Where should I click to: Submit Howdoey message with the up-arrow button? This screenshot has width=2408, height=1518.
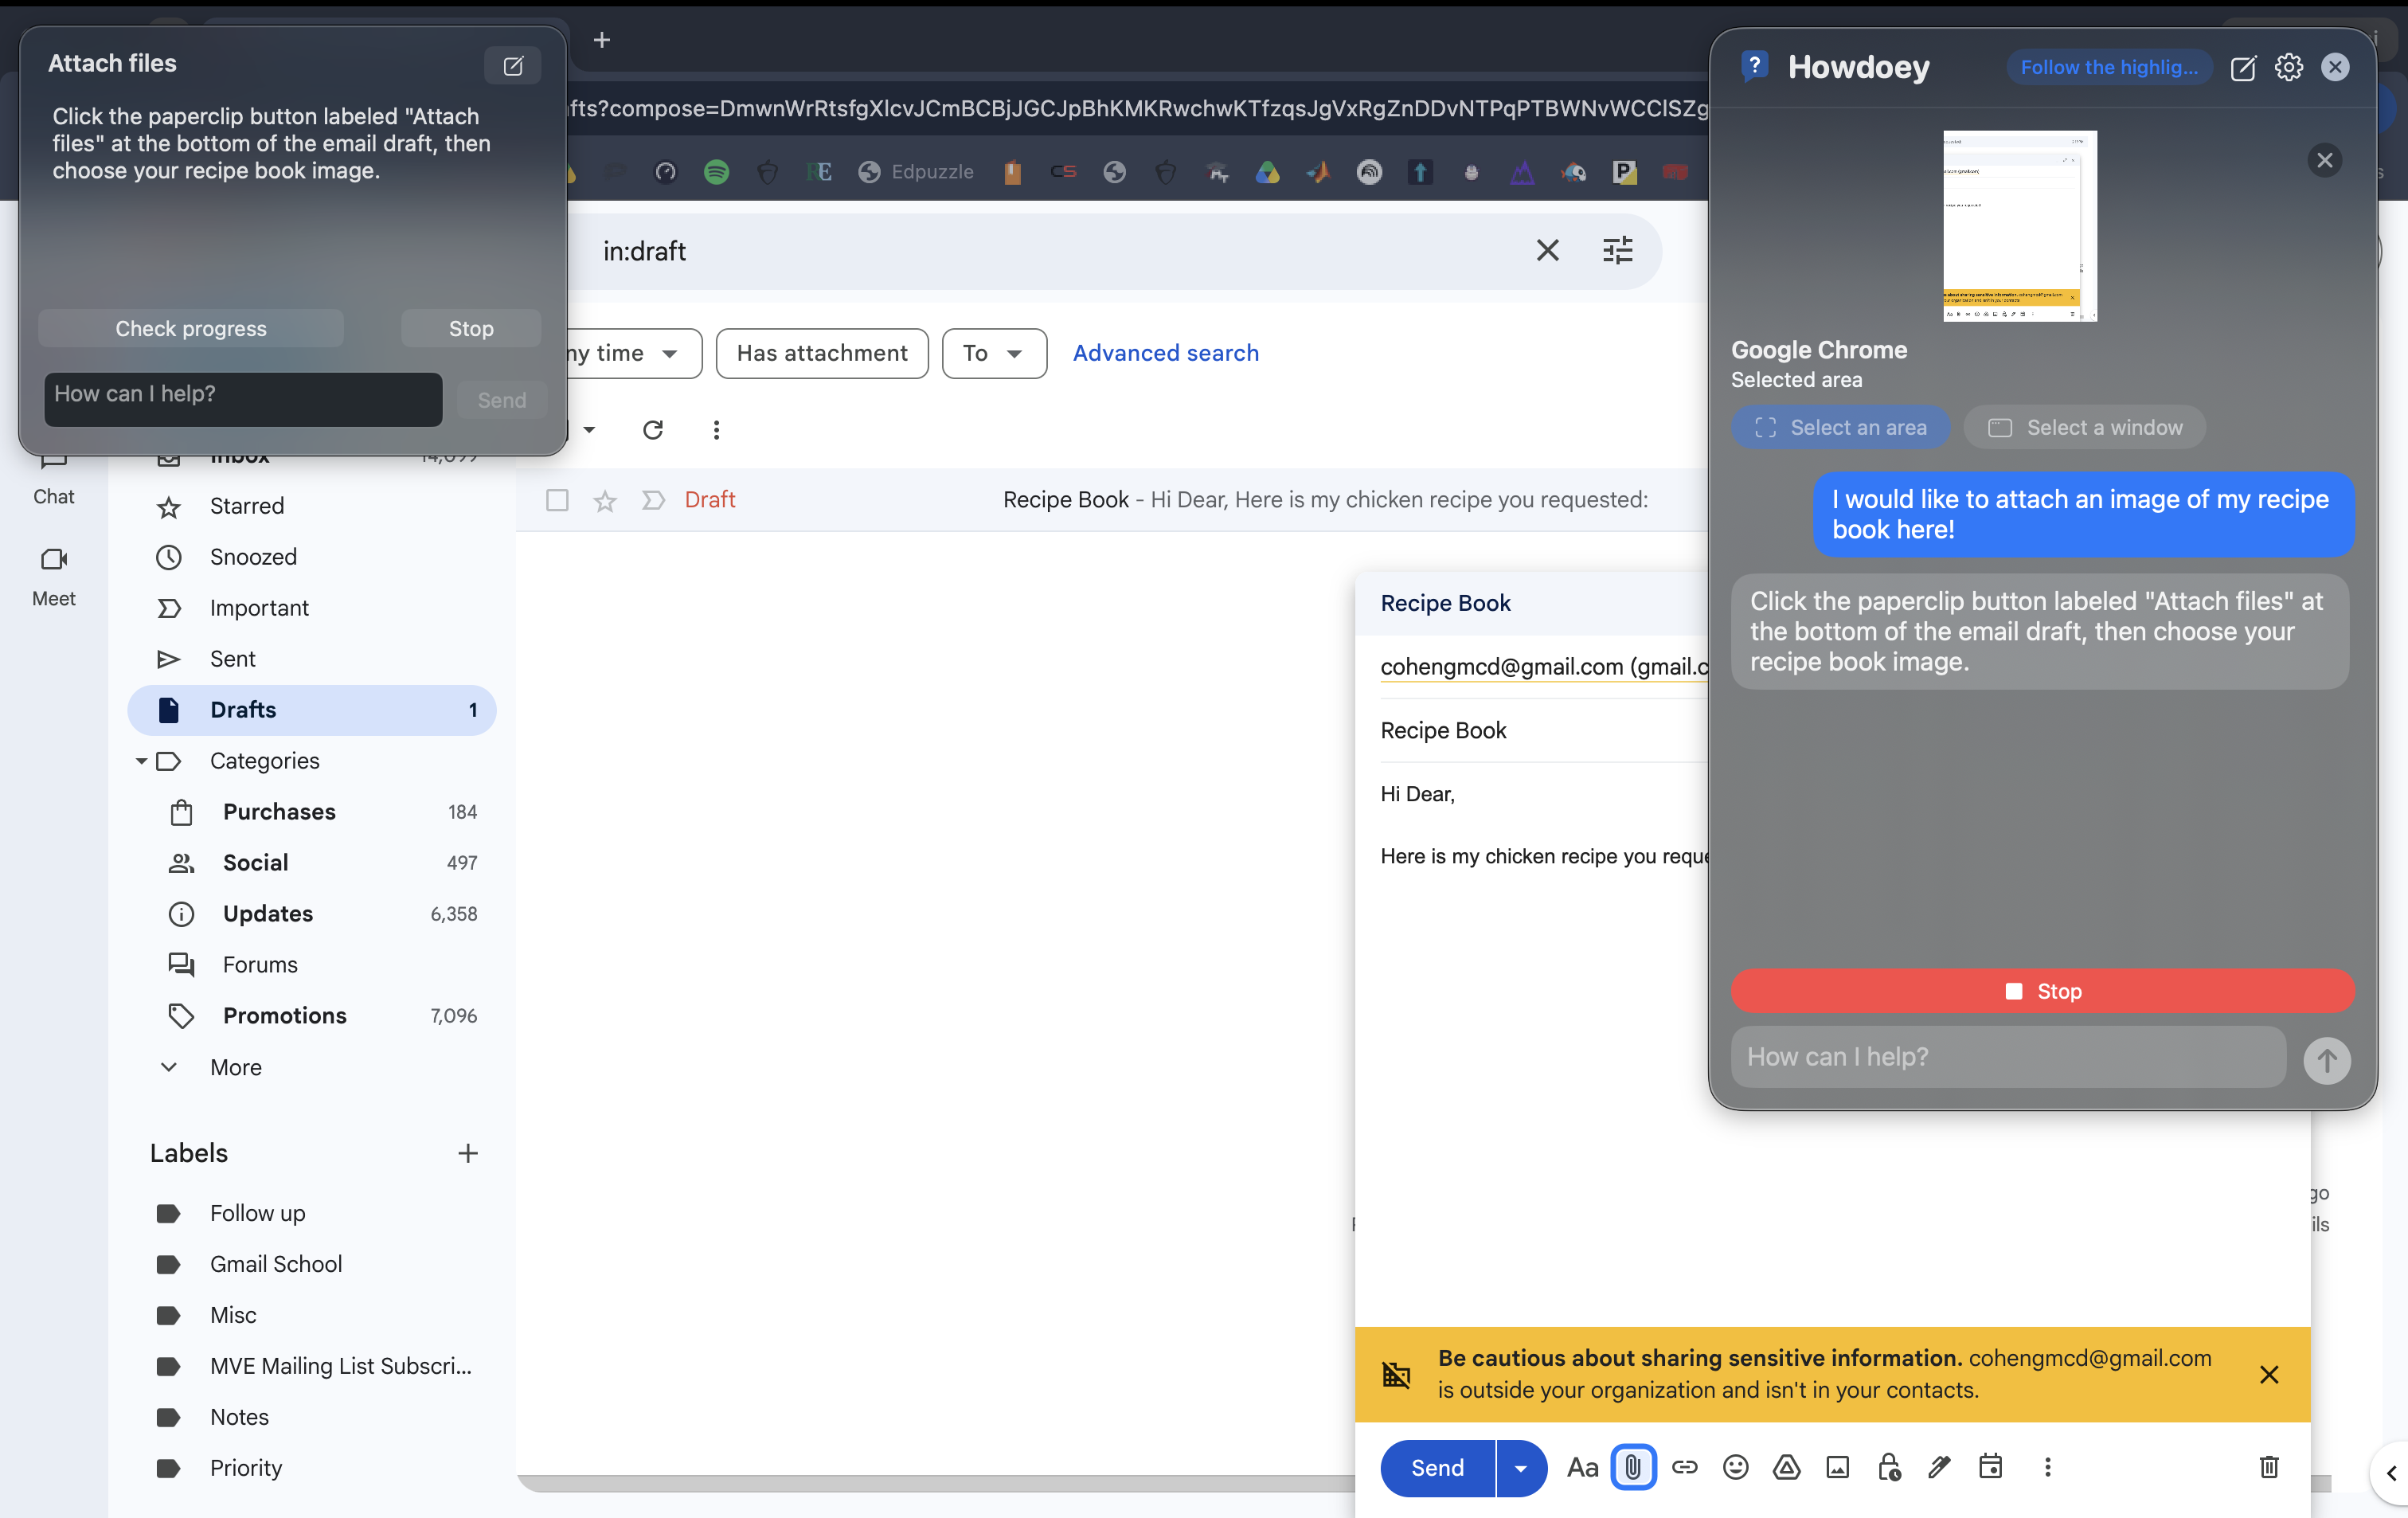[x=2327, y=1059]
